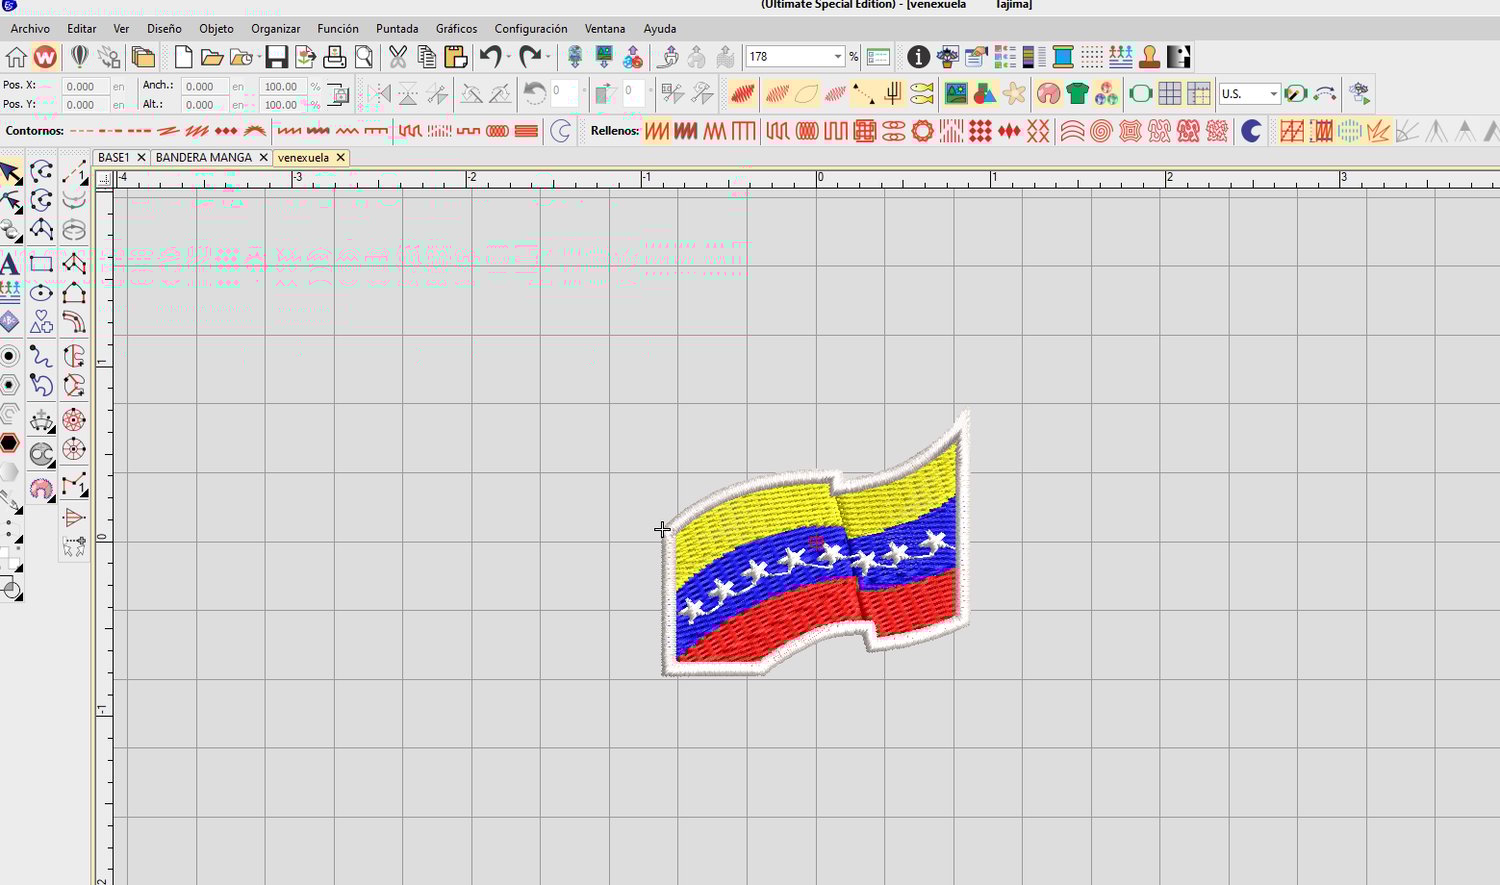Open the U.S. measurement units dropdown
1500x885 pixels.
click(1249, 94)
